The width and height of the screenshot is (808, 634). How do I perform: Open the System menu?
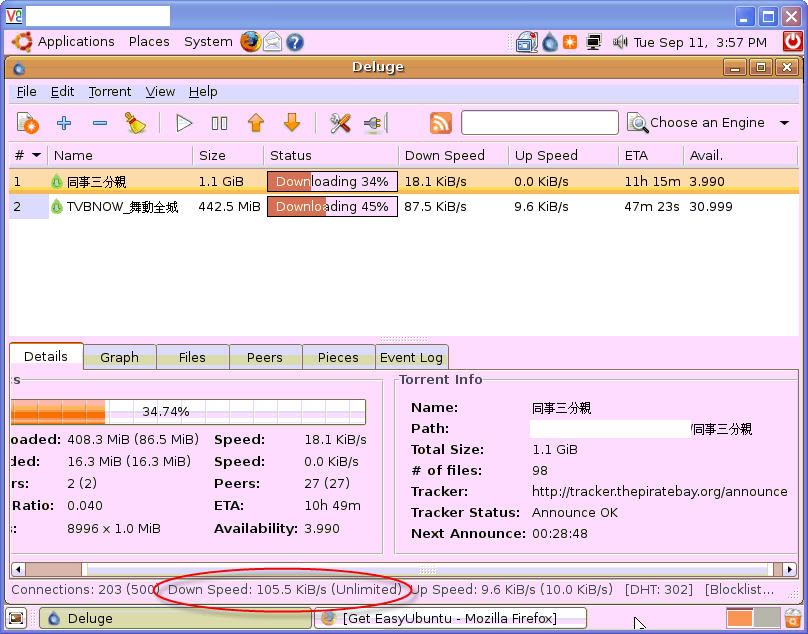[208, 41]
